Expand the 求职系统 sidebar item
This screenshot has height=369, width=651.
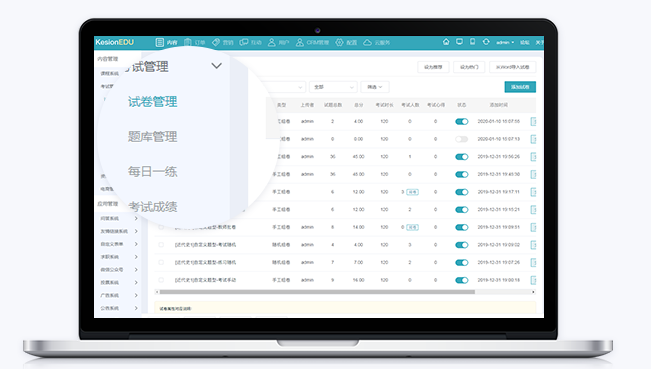136,257
